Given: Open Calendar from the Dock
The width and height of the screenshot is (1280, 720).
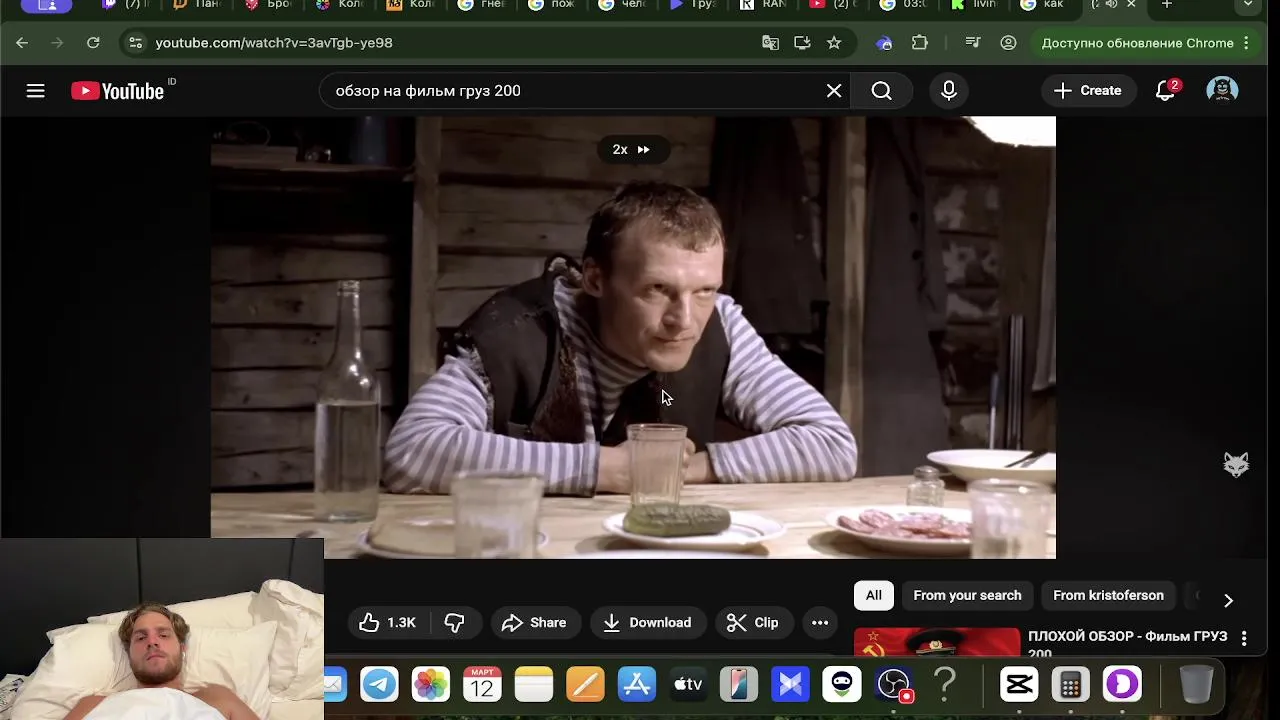Looking at the screenshot, I should click(x=482, y=685).
